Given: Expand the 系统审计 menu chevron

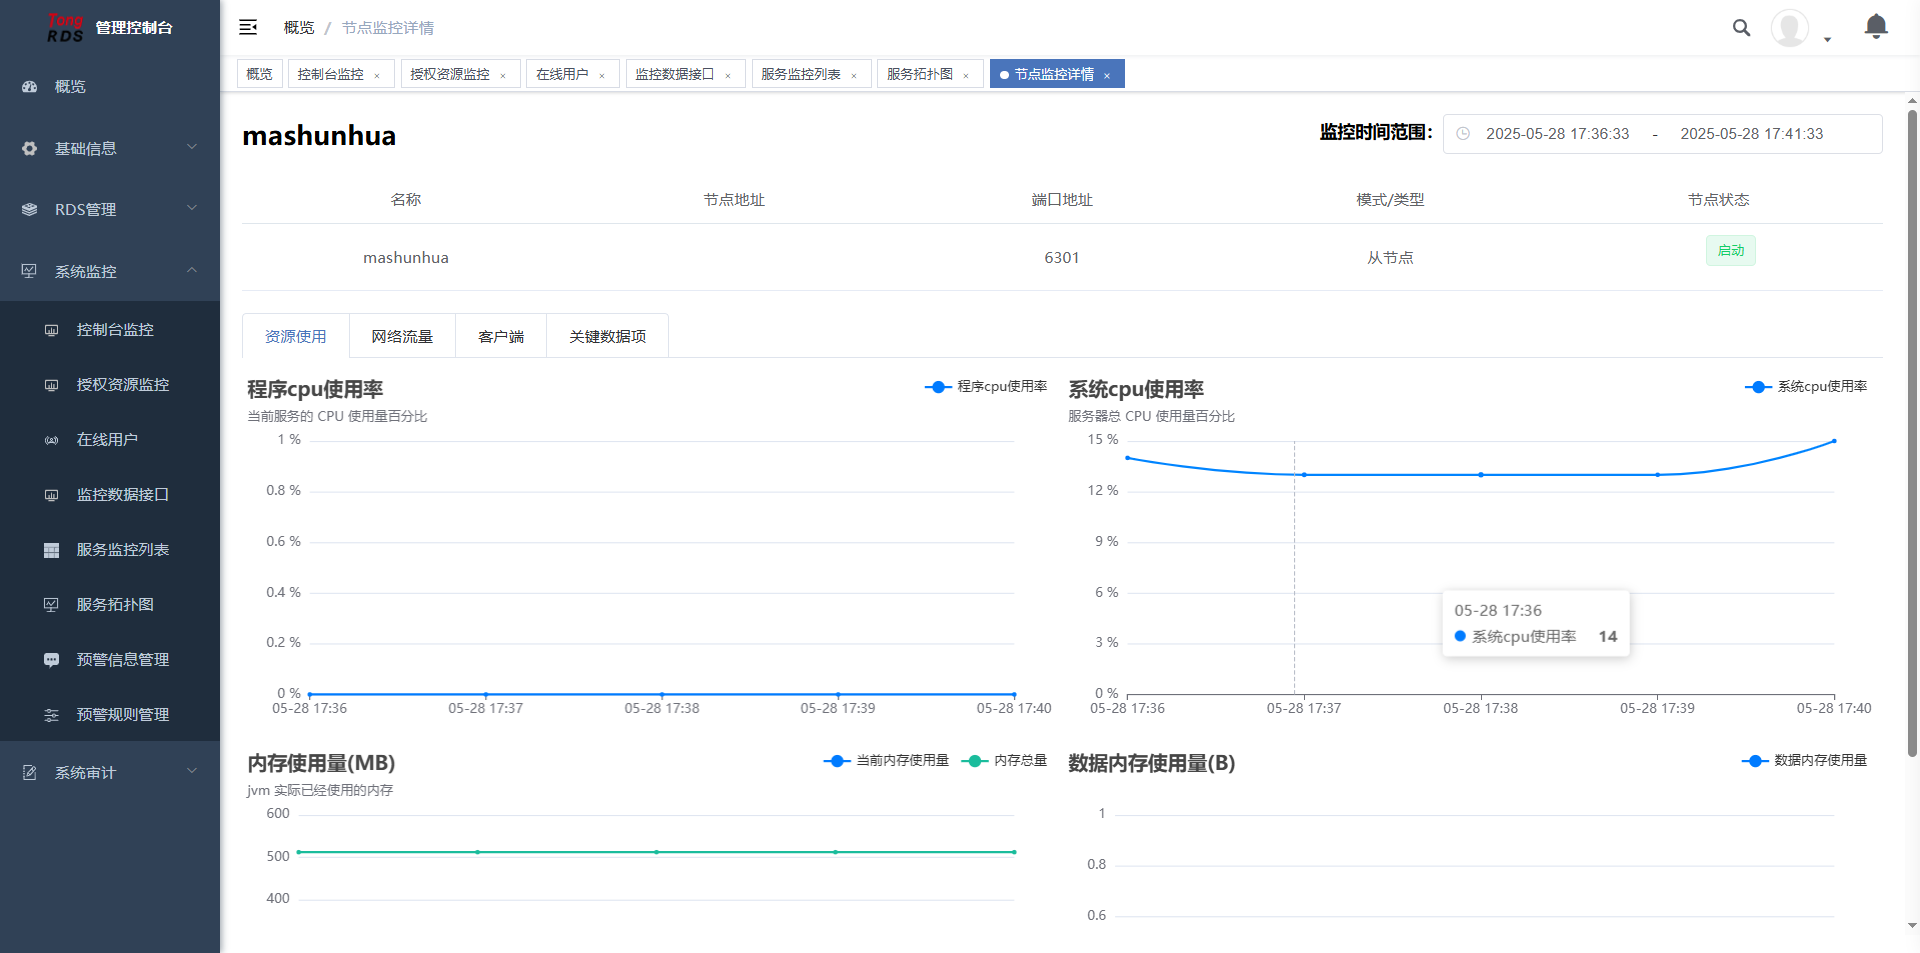Looking at the screenshot, I should 192,772.
